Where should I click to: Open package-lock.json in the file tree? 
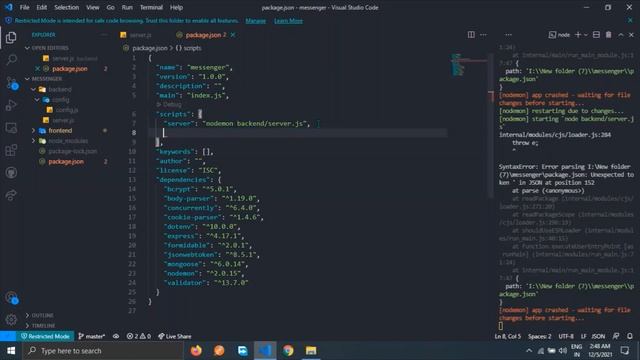[x=73, y=151]
